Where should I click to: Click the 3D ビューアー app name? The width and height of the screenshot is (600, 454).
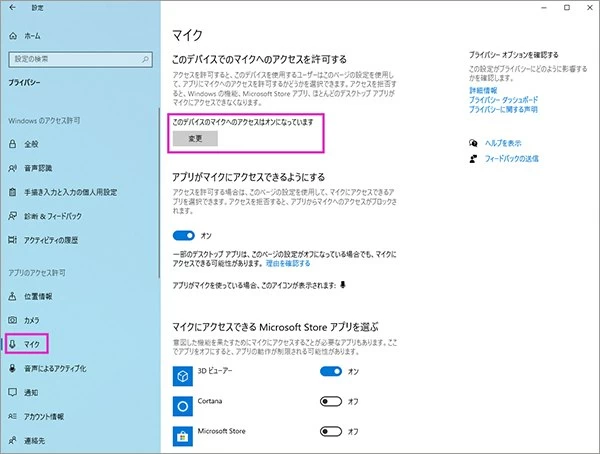coord(215,371)
